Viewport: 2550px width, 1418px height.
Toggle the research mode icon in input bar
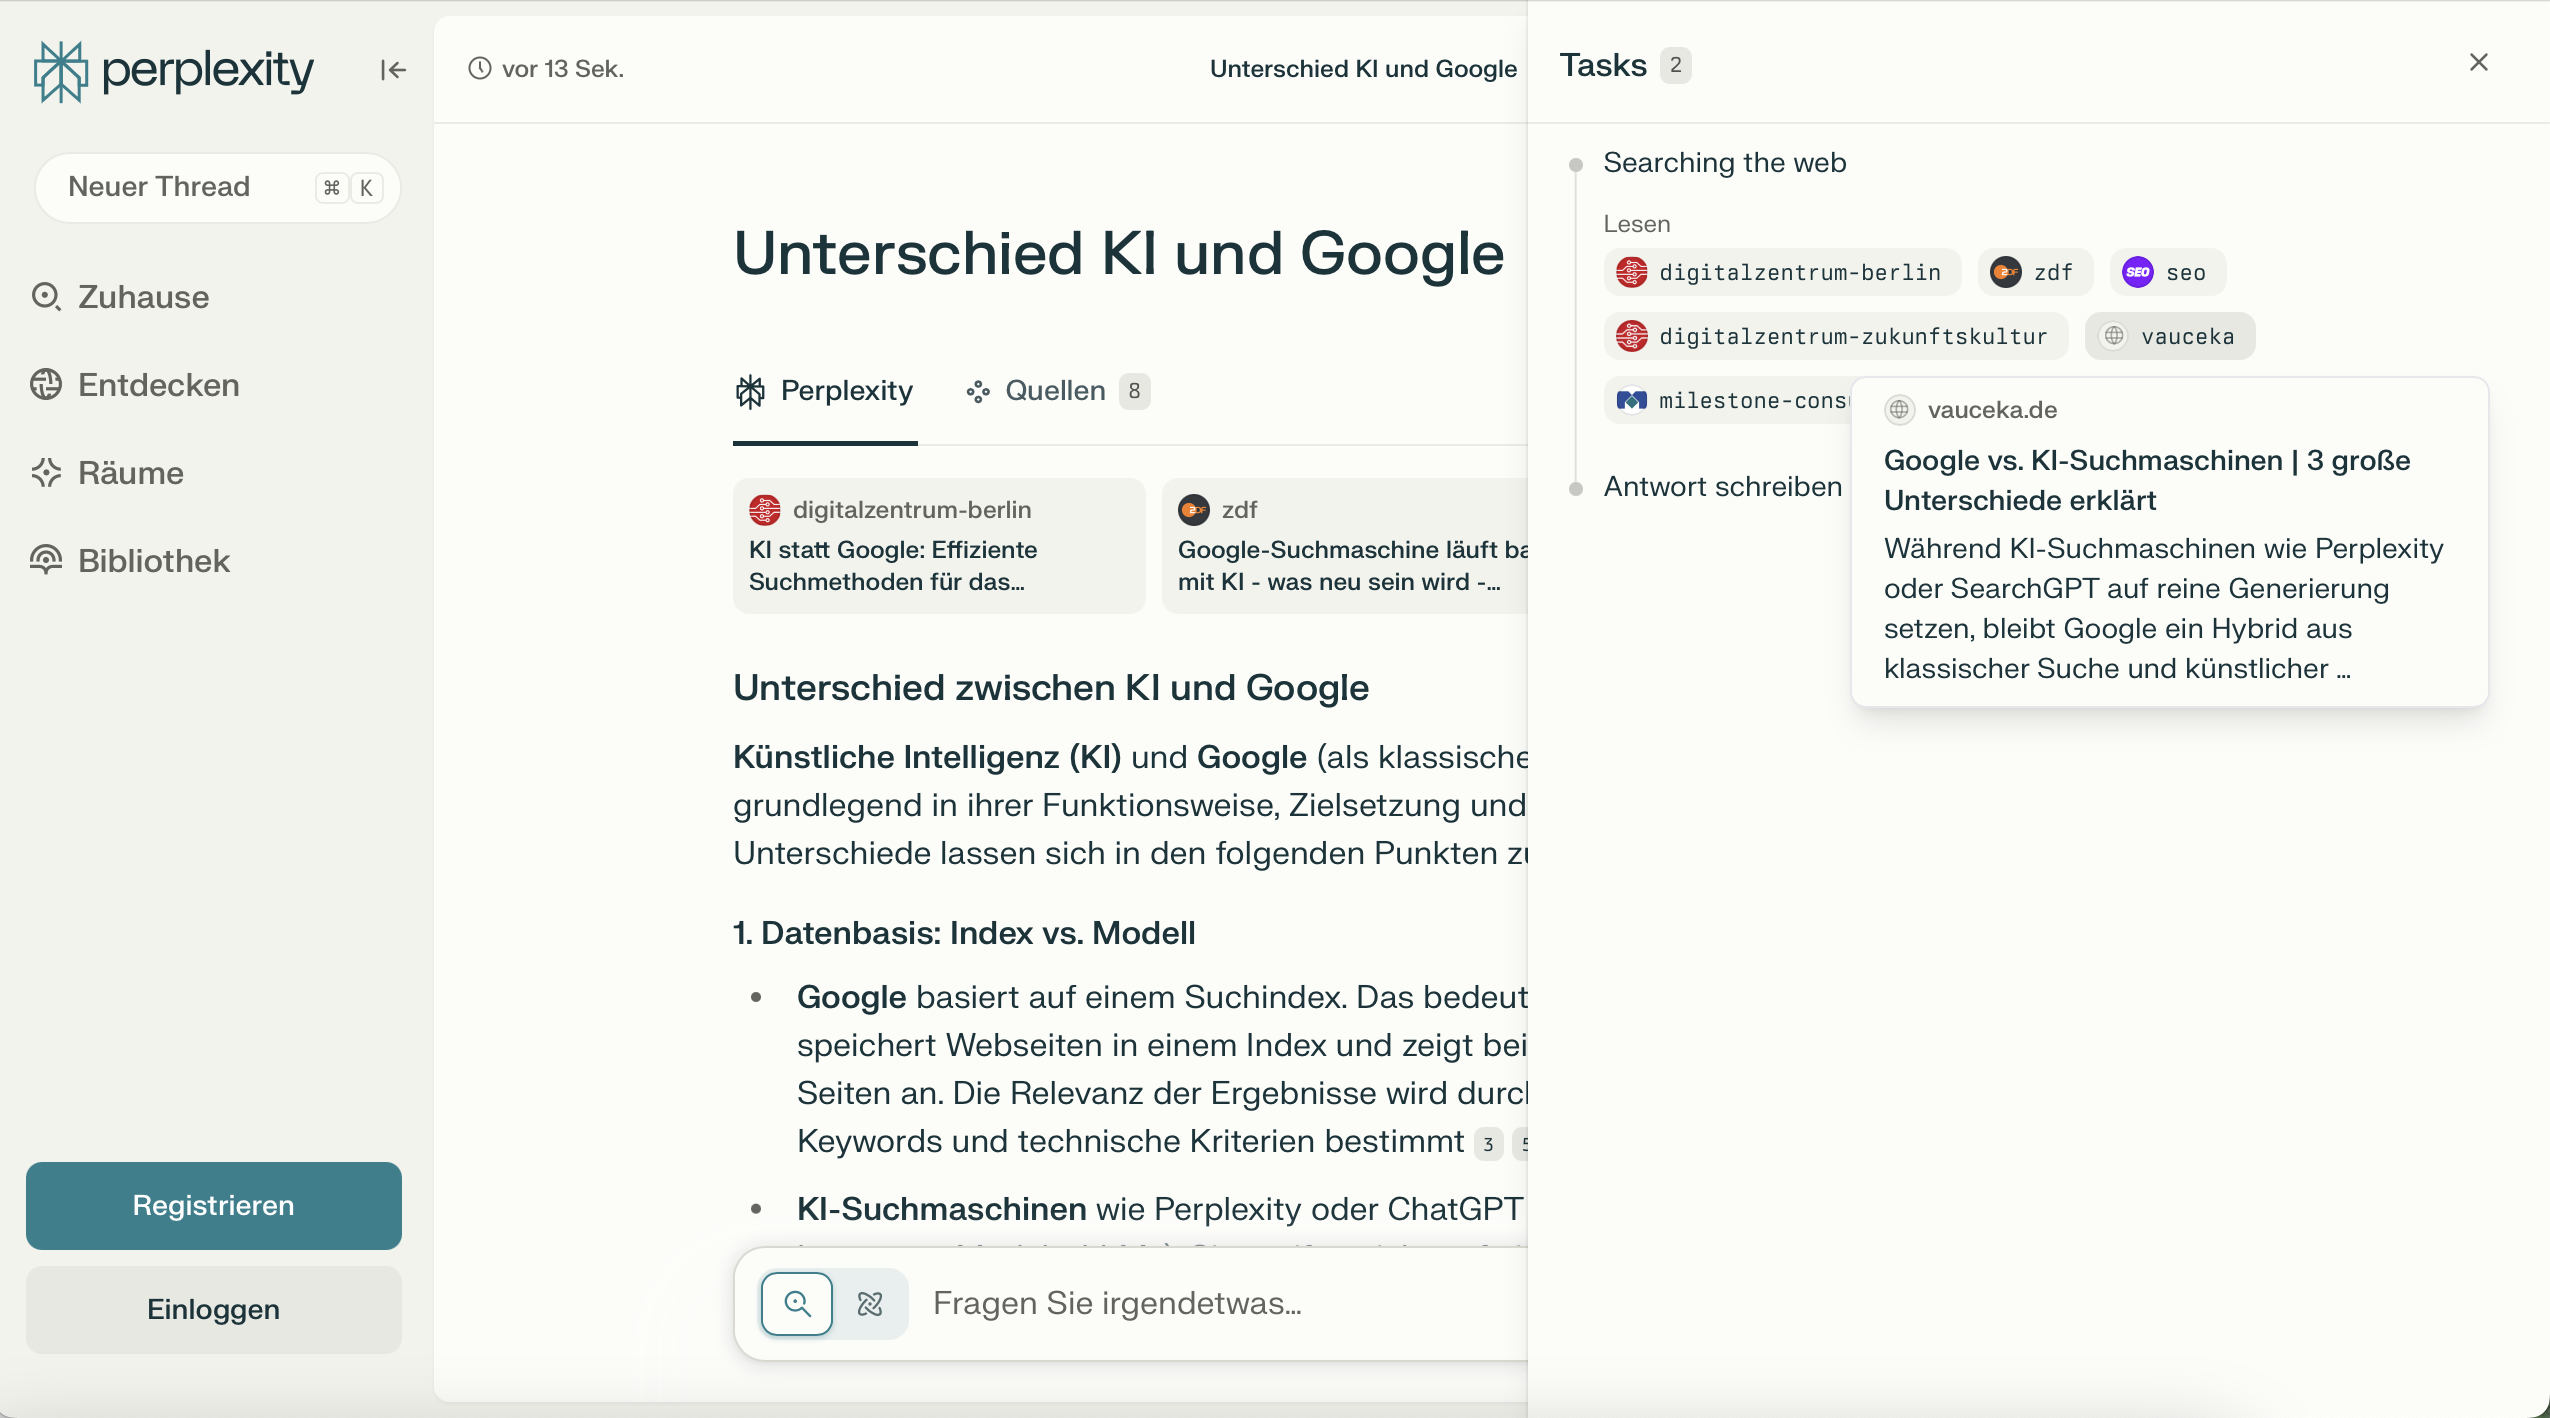[870, 1304]
